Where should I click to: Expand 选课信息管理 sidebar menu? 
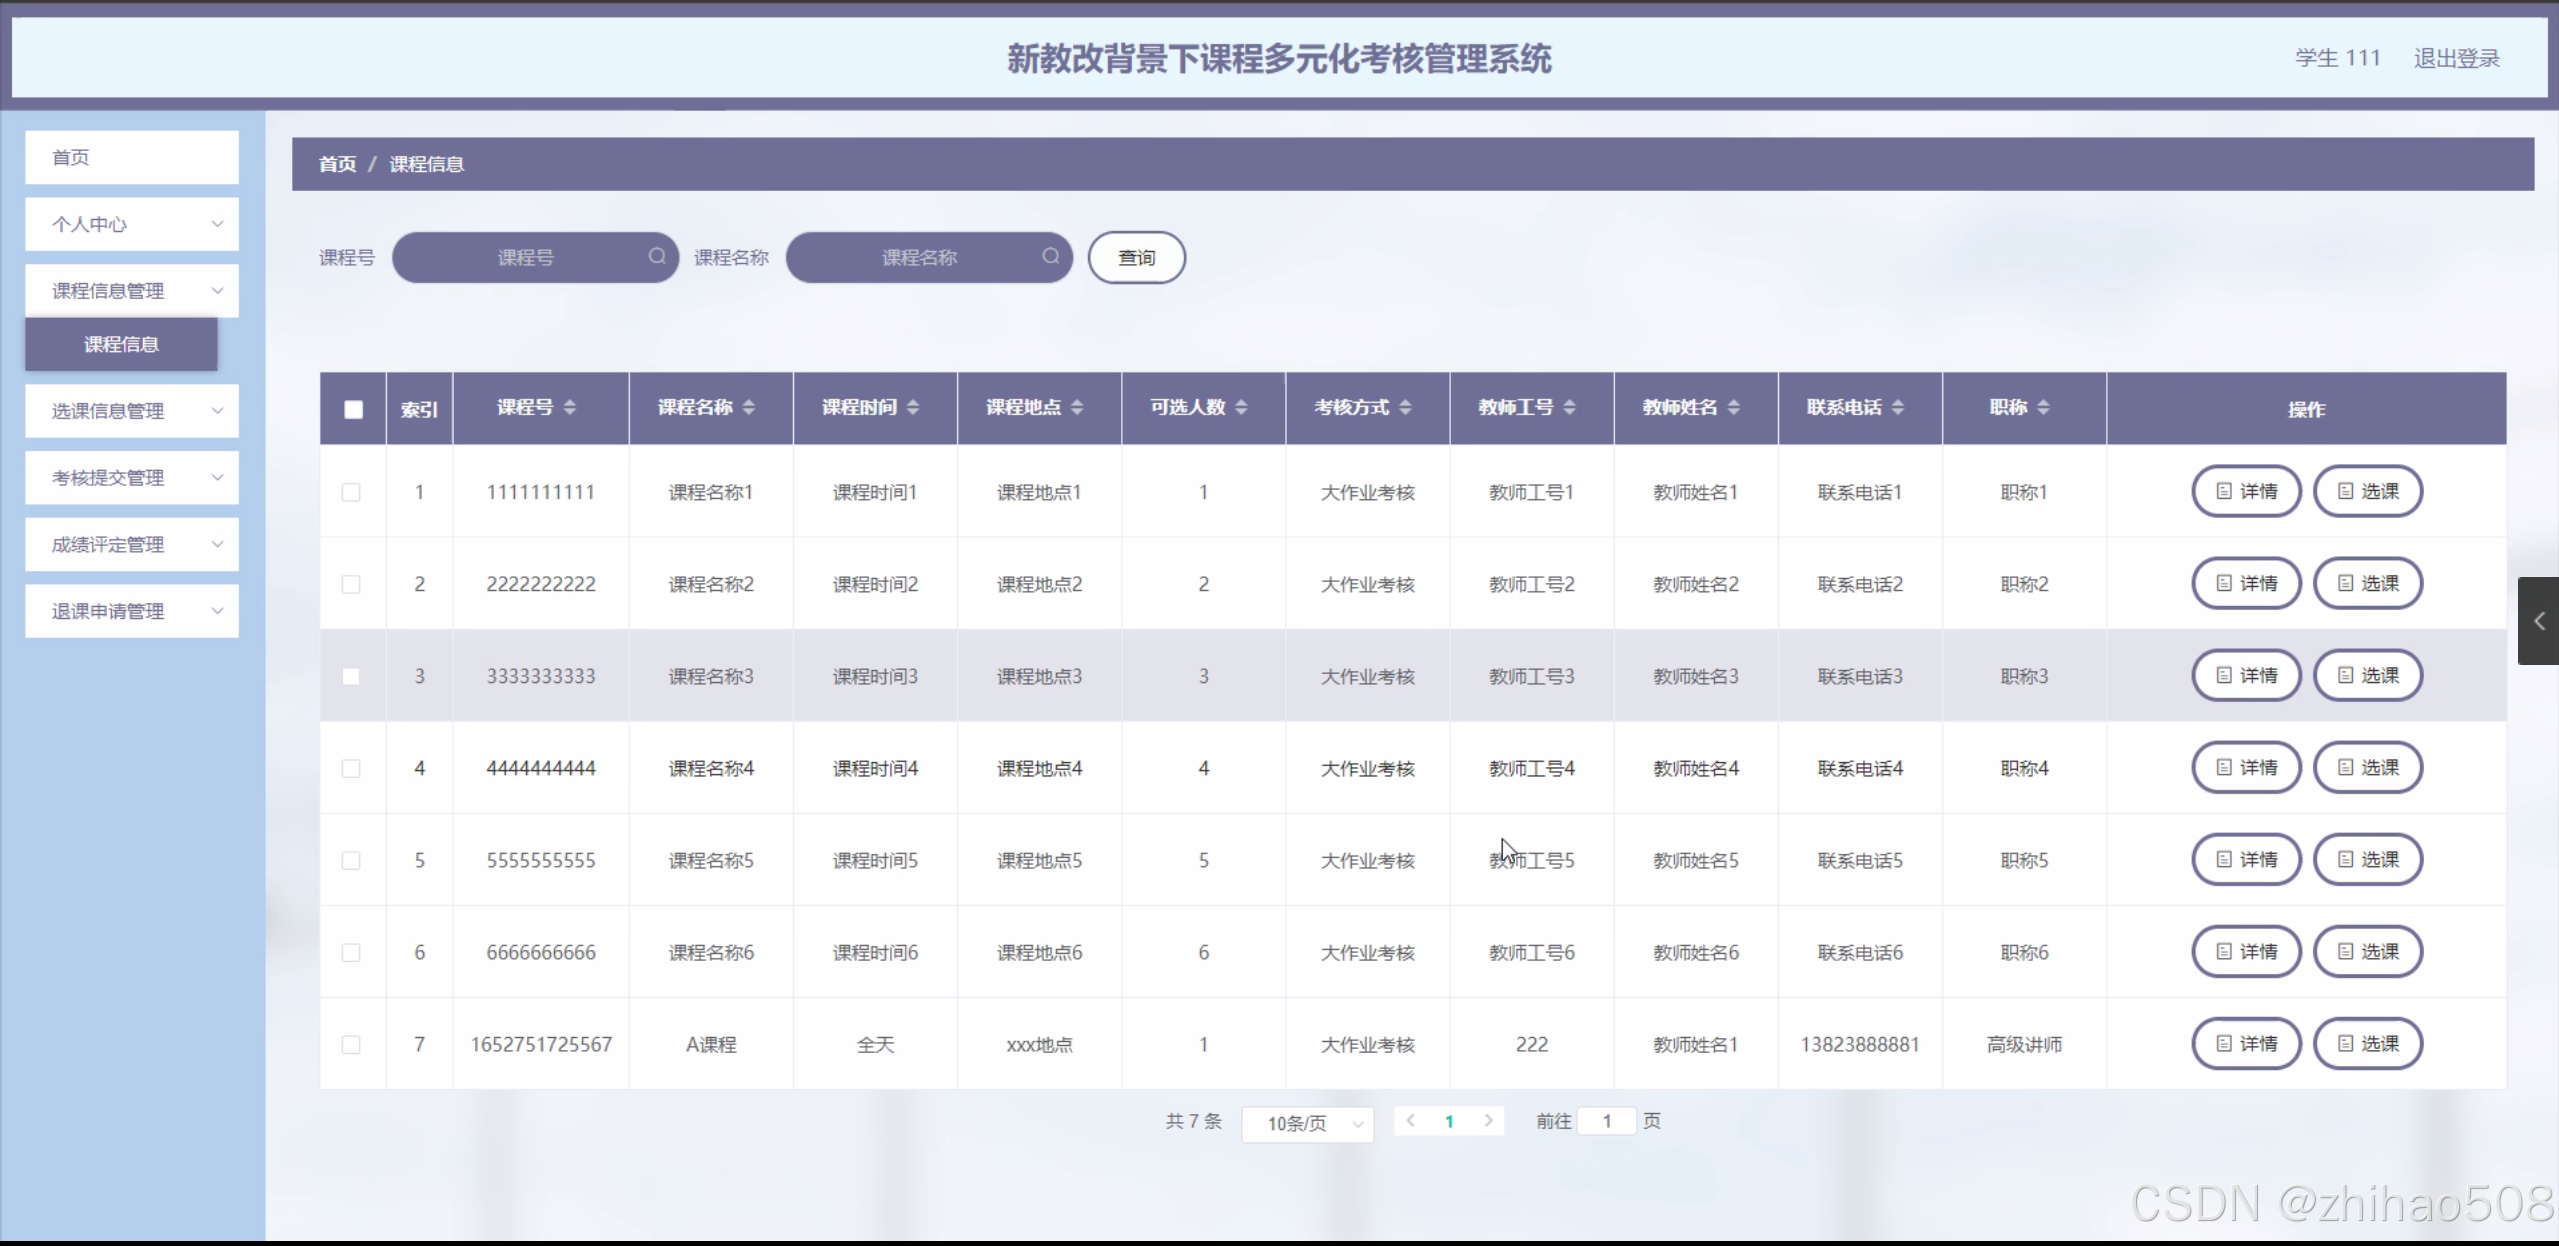click(132, 411)
